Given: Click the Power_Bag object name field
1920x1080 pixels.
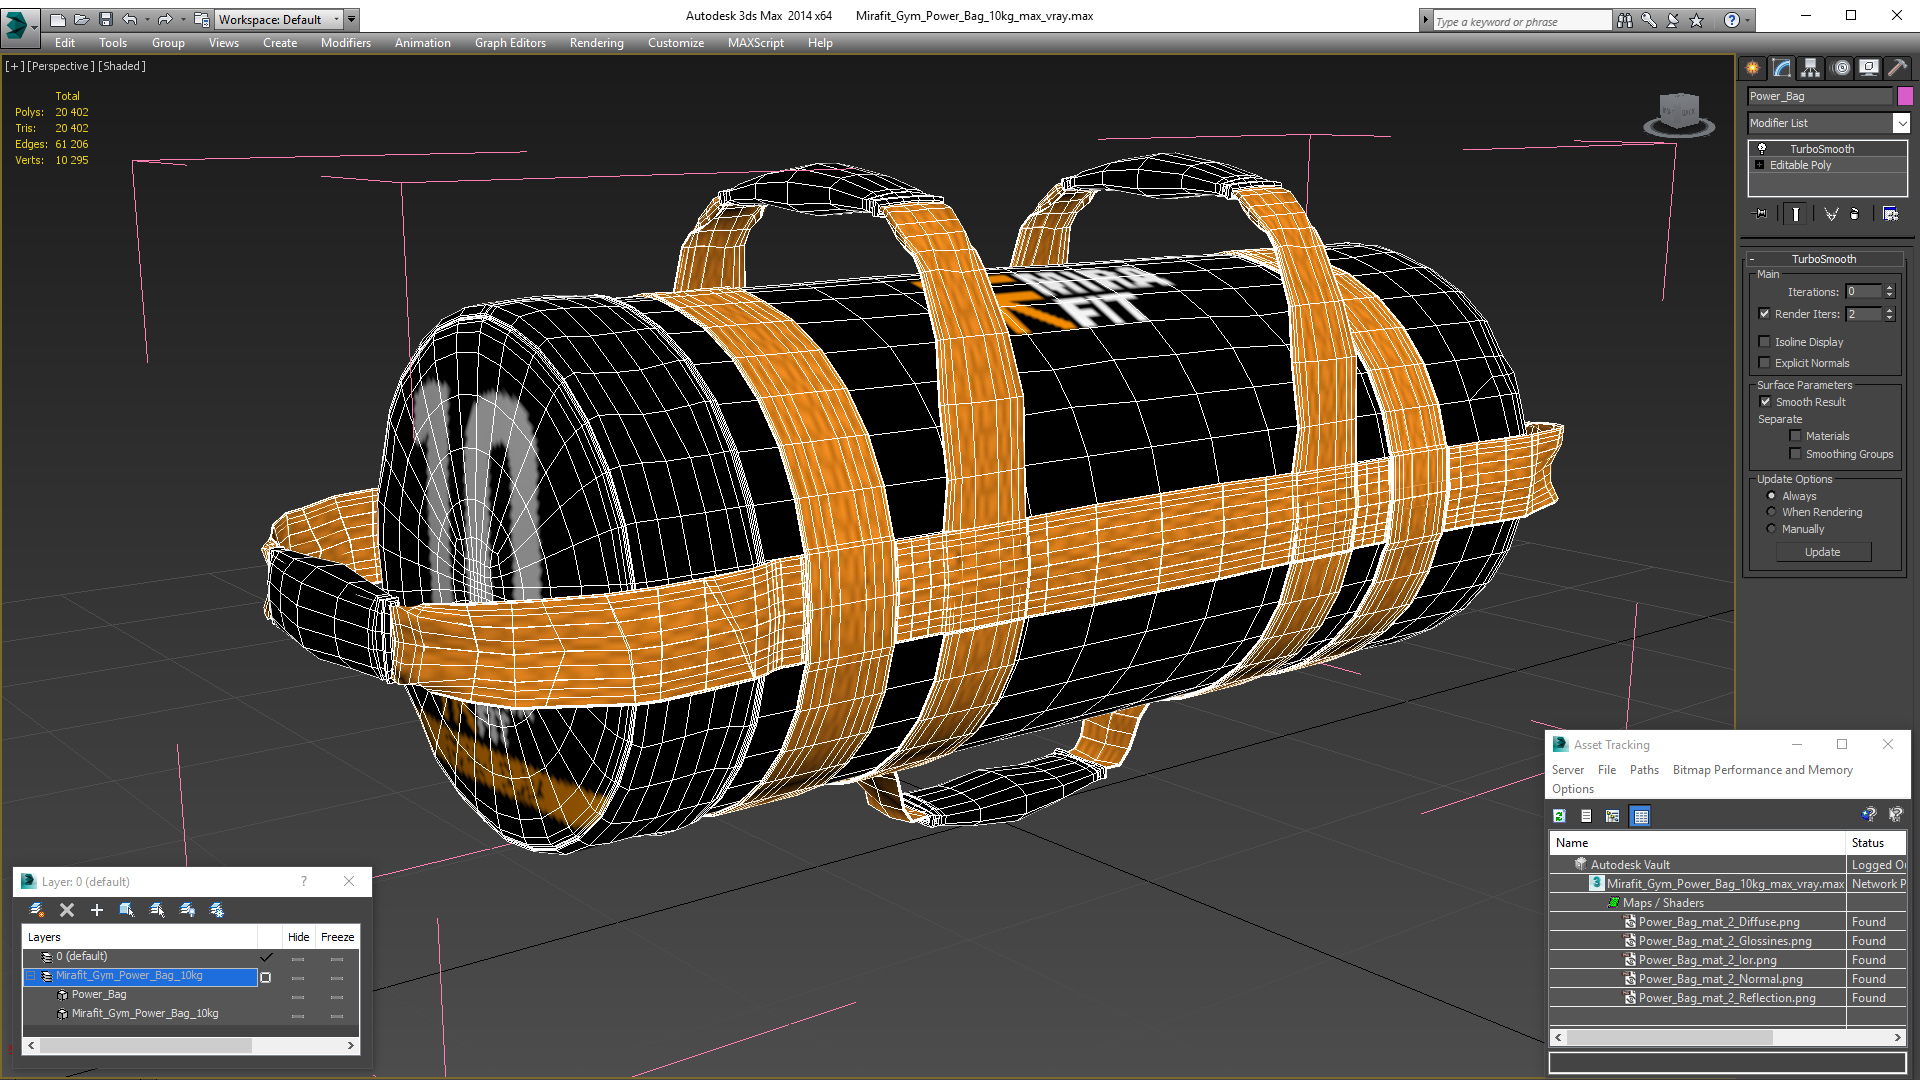Looking at the screenshot, I should pyautogui.click(x=1819, y=96).
